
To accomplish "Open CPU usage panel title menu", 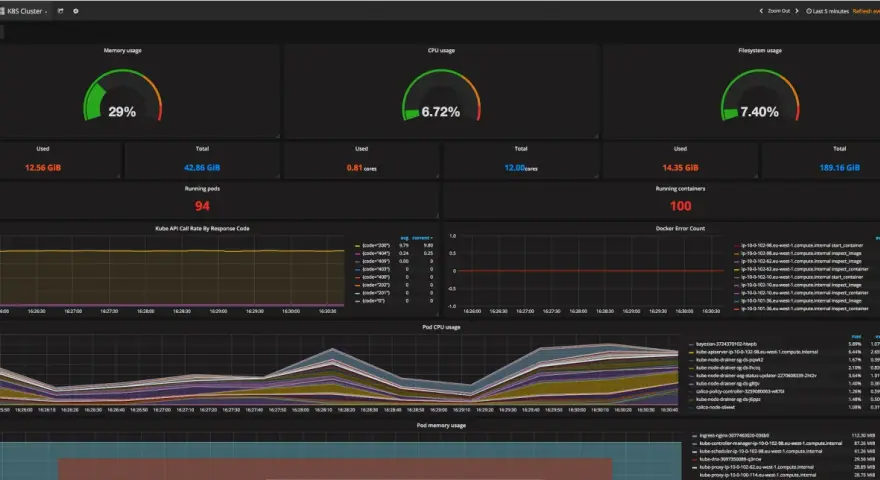I will pos(441,51).
